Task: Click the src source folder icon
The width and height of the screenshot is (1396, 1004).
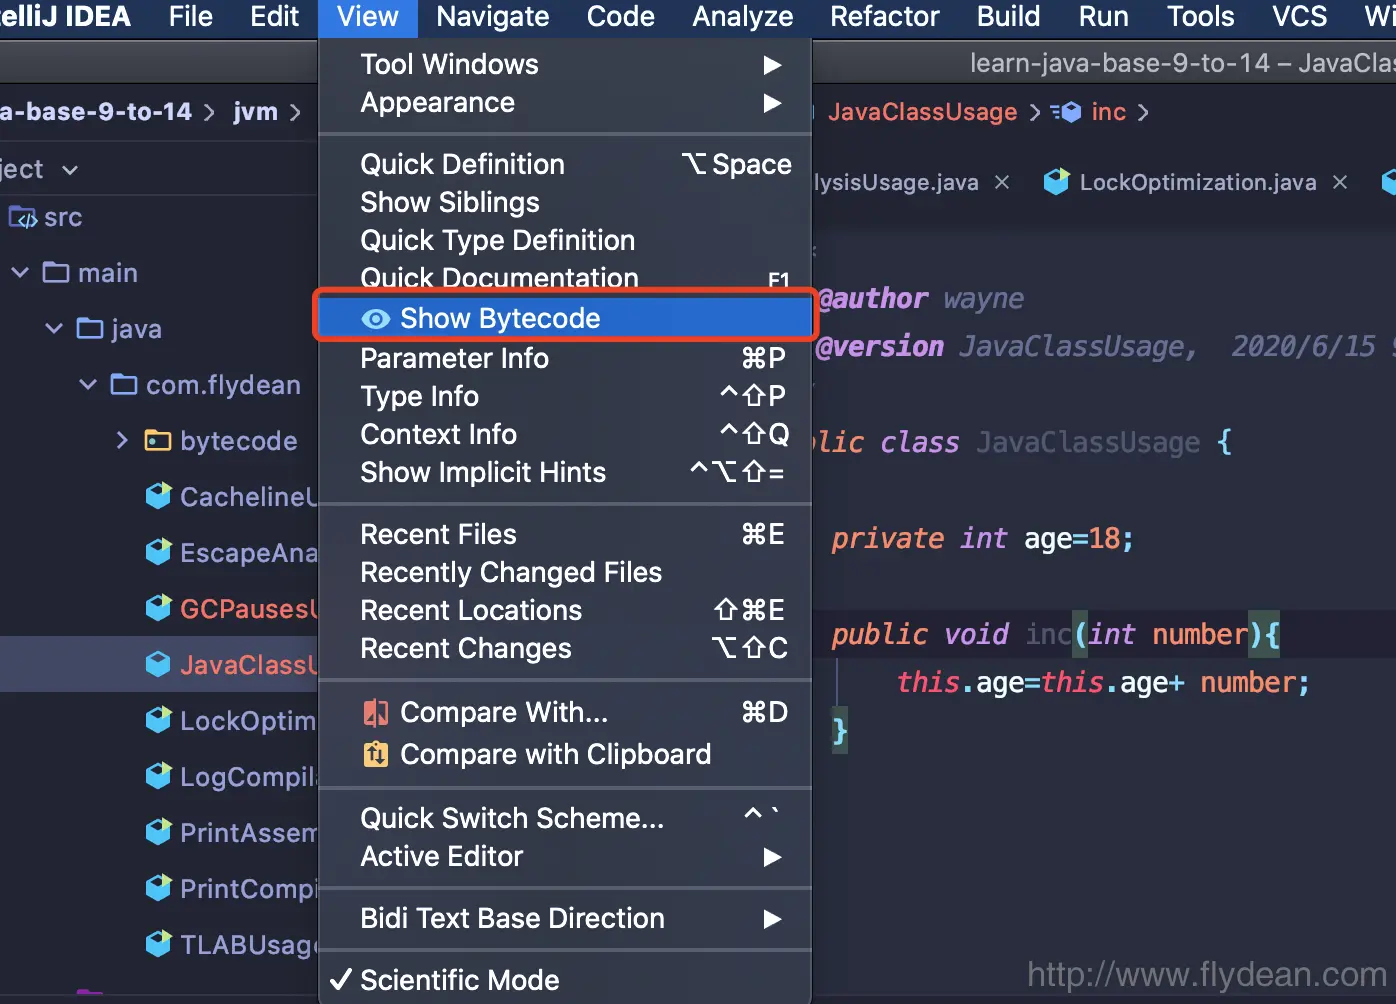Action: (x=22, y=217)
